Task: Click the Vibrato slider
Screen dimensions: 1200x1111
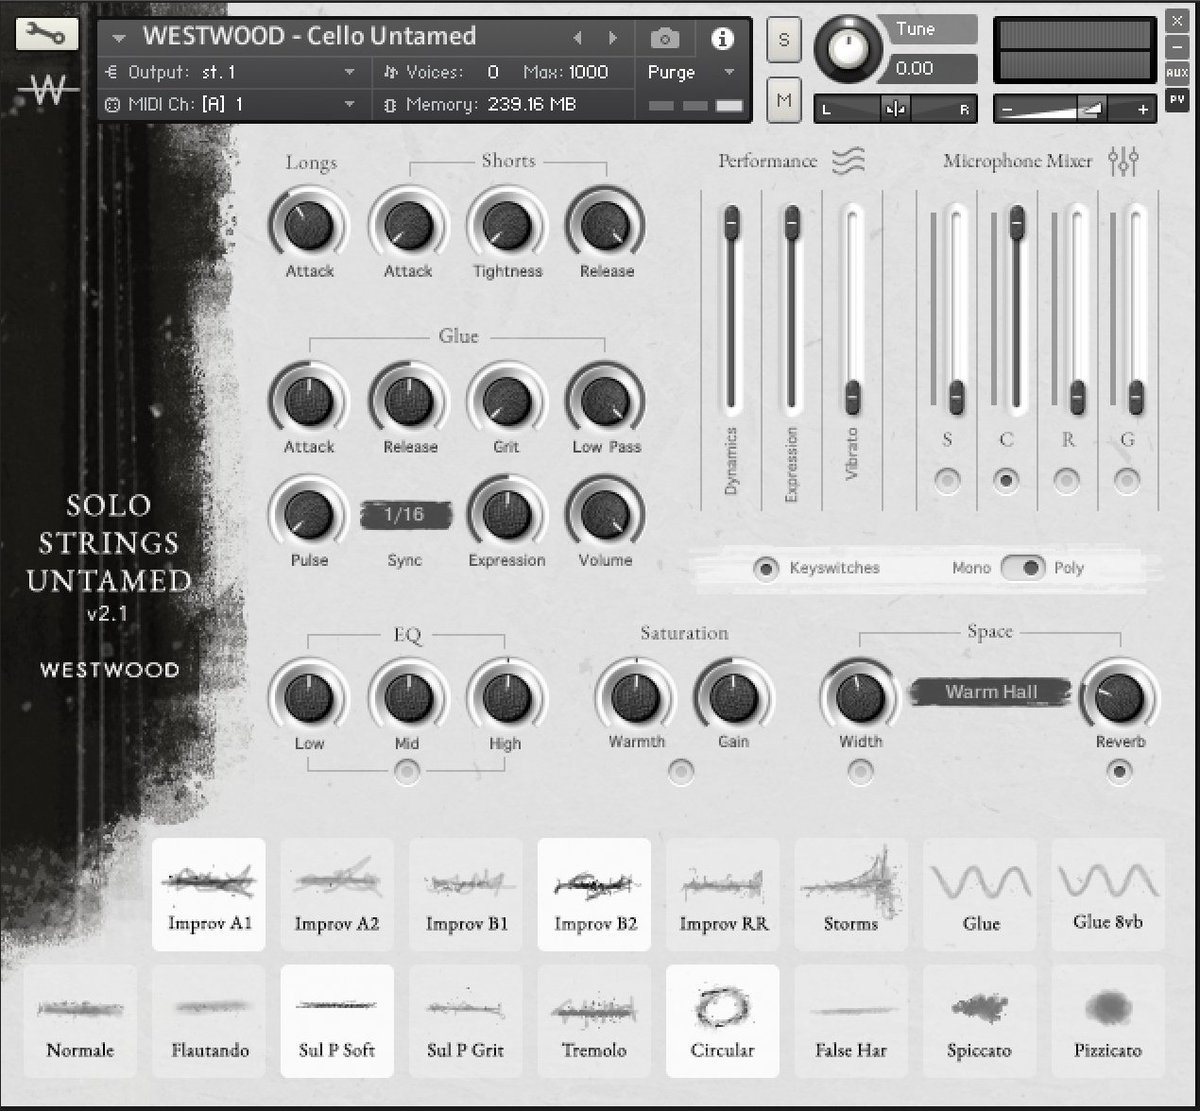Action: (852, 310)
